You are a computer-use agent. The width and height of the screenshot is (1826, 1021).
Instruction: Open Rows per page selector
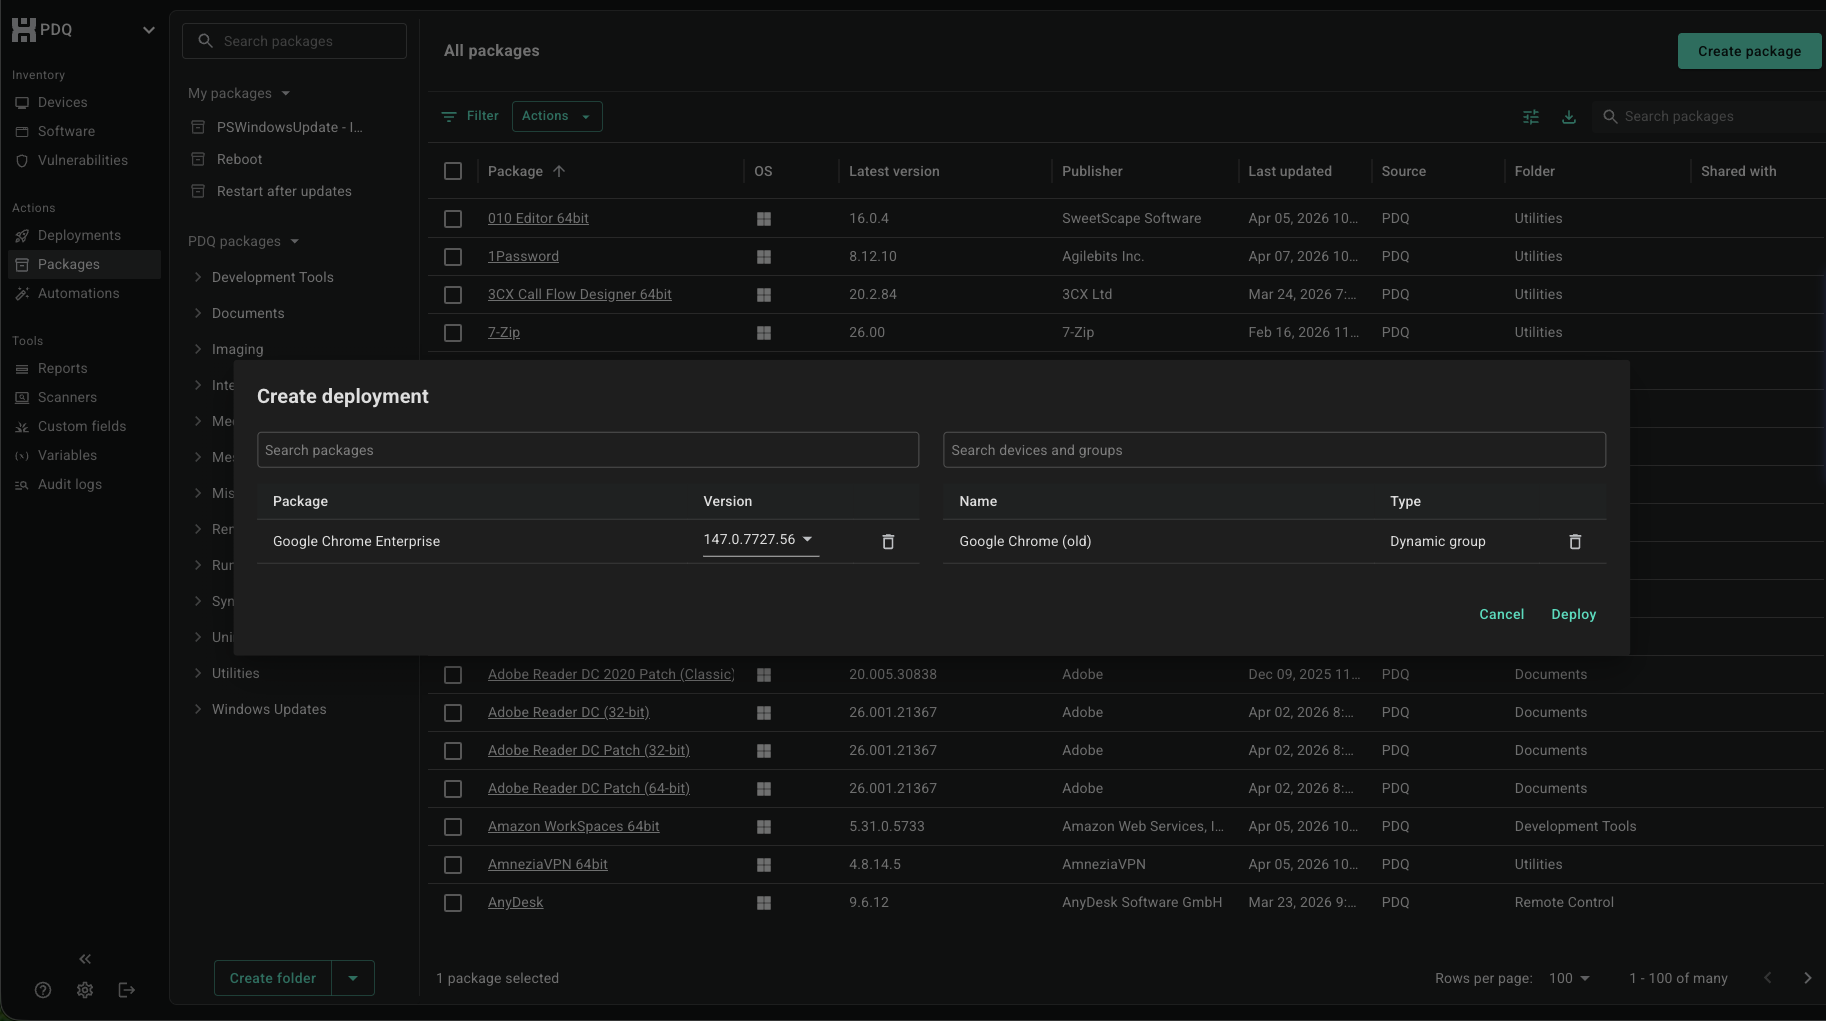pos(1568,978)
